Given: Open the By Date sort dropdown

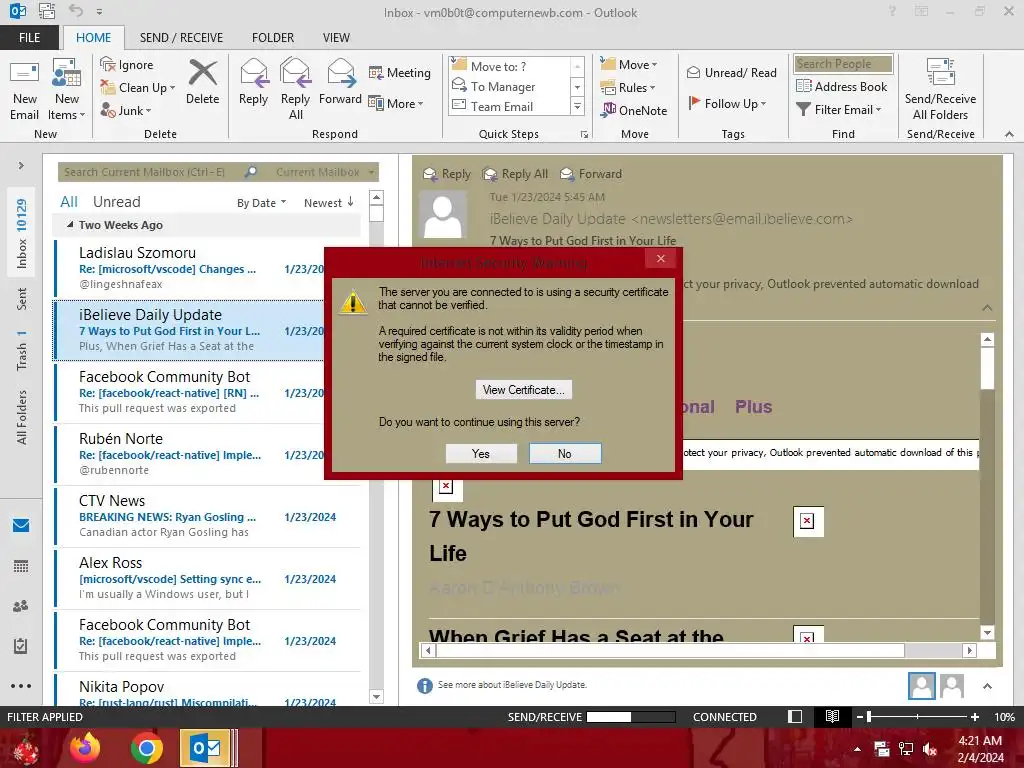Looking at the screenshot, I should (x=261, y=203).
